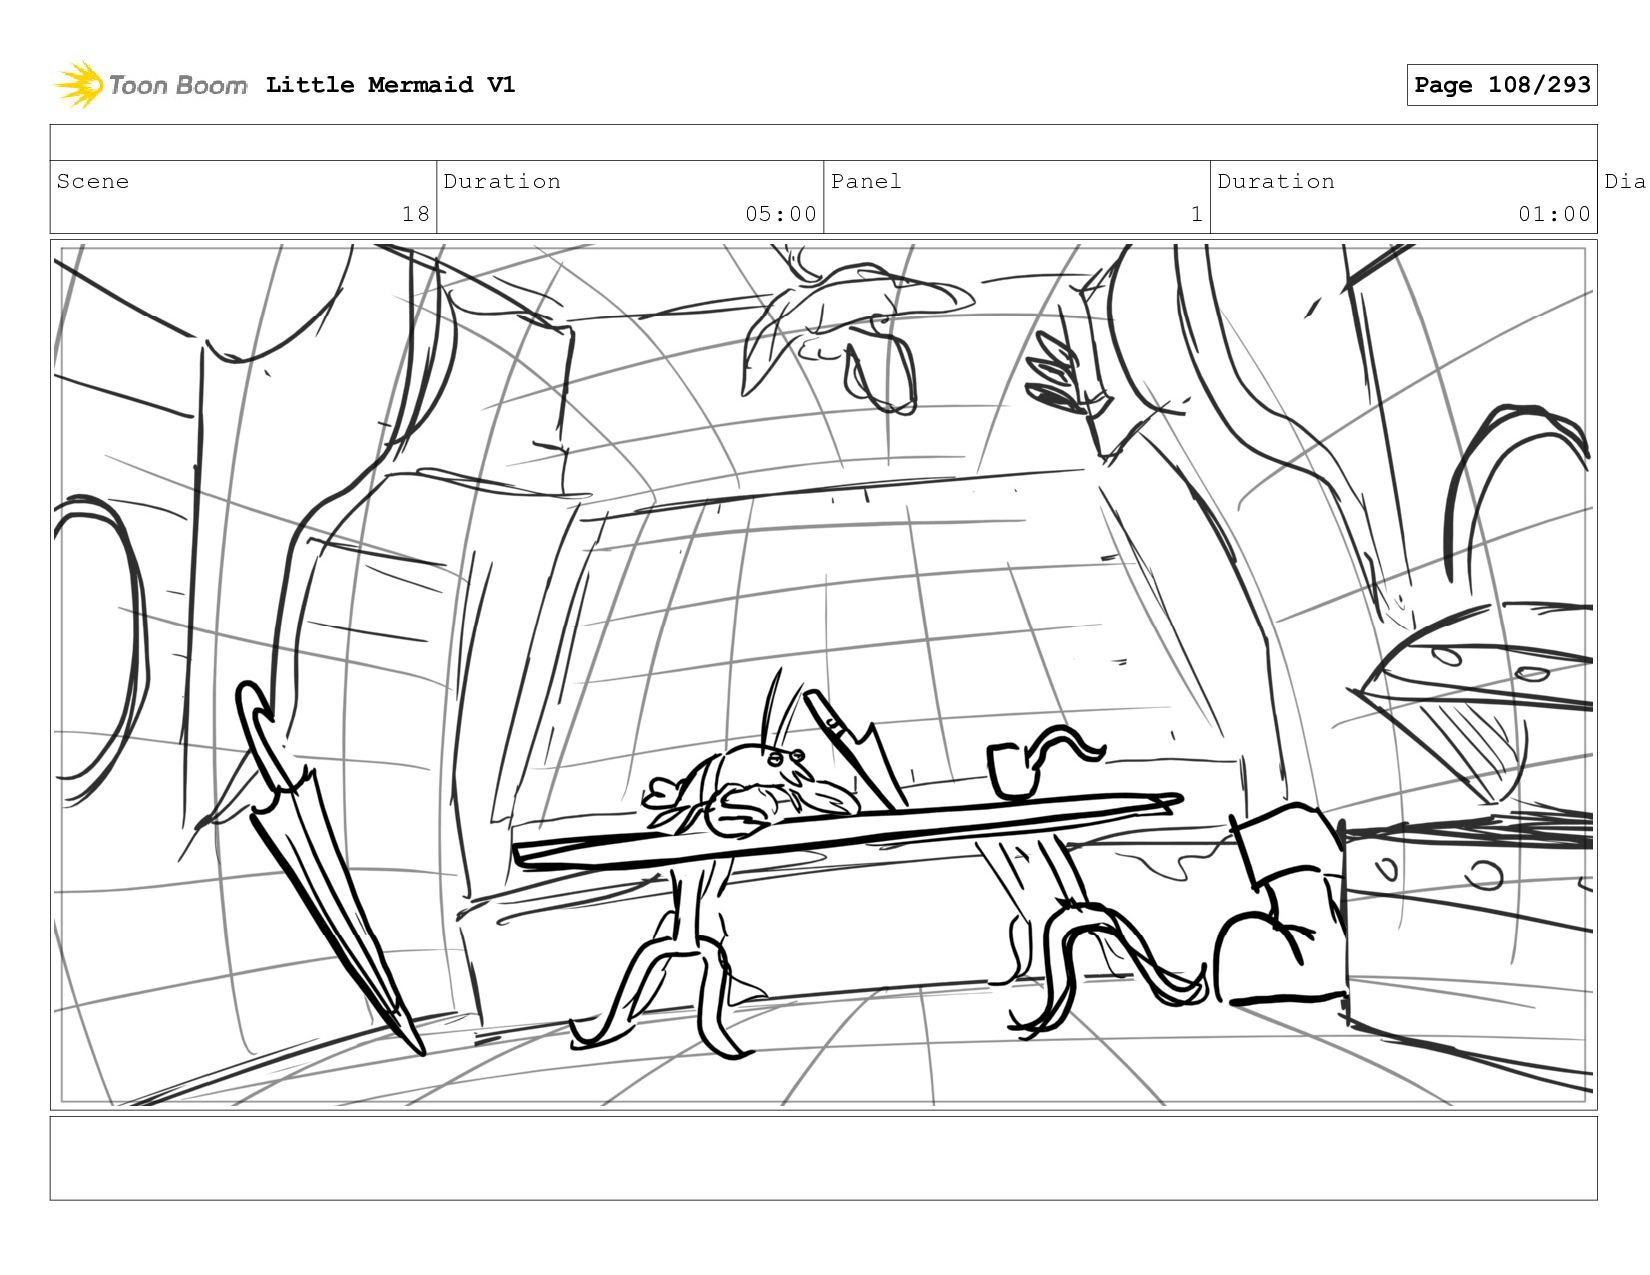Select the Scene label
The height and width of the screenshot is (1275, 1650).
pyautogui.click(x=93, y=181)
